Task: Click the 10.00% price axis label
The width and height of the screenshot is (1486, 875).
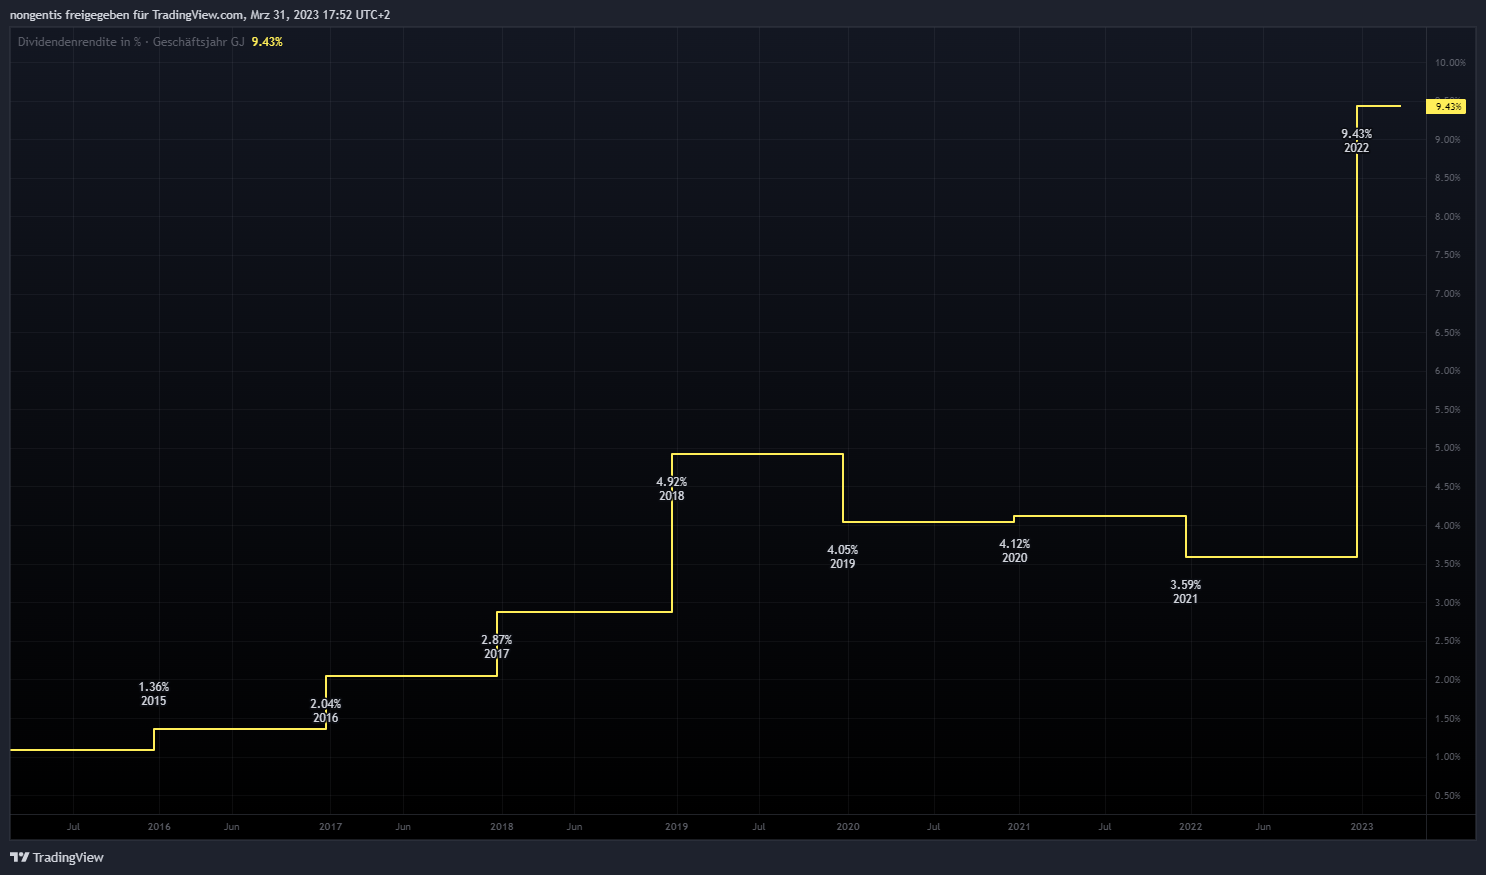Action: coord(1450,63)
